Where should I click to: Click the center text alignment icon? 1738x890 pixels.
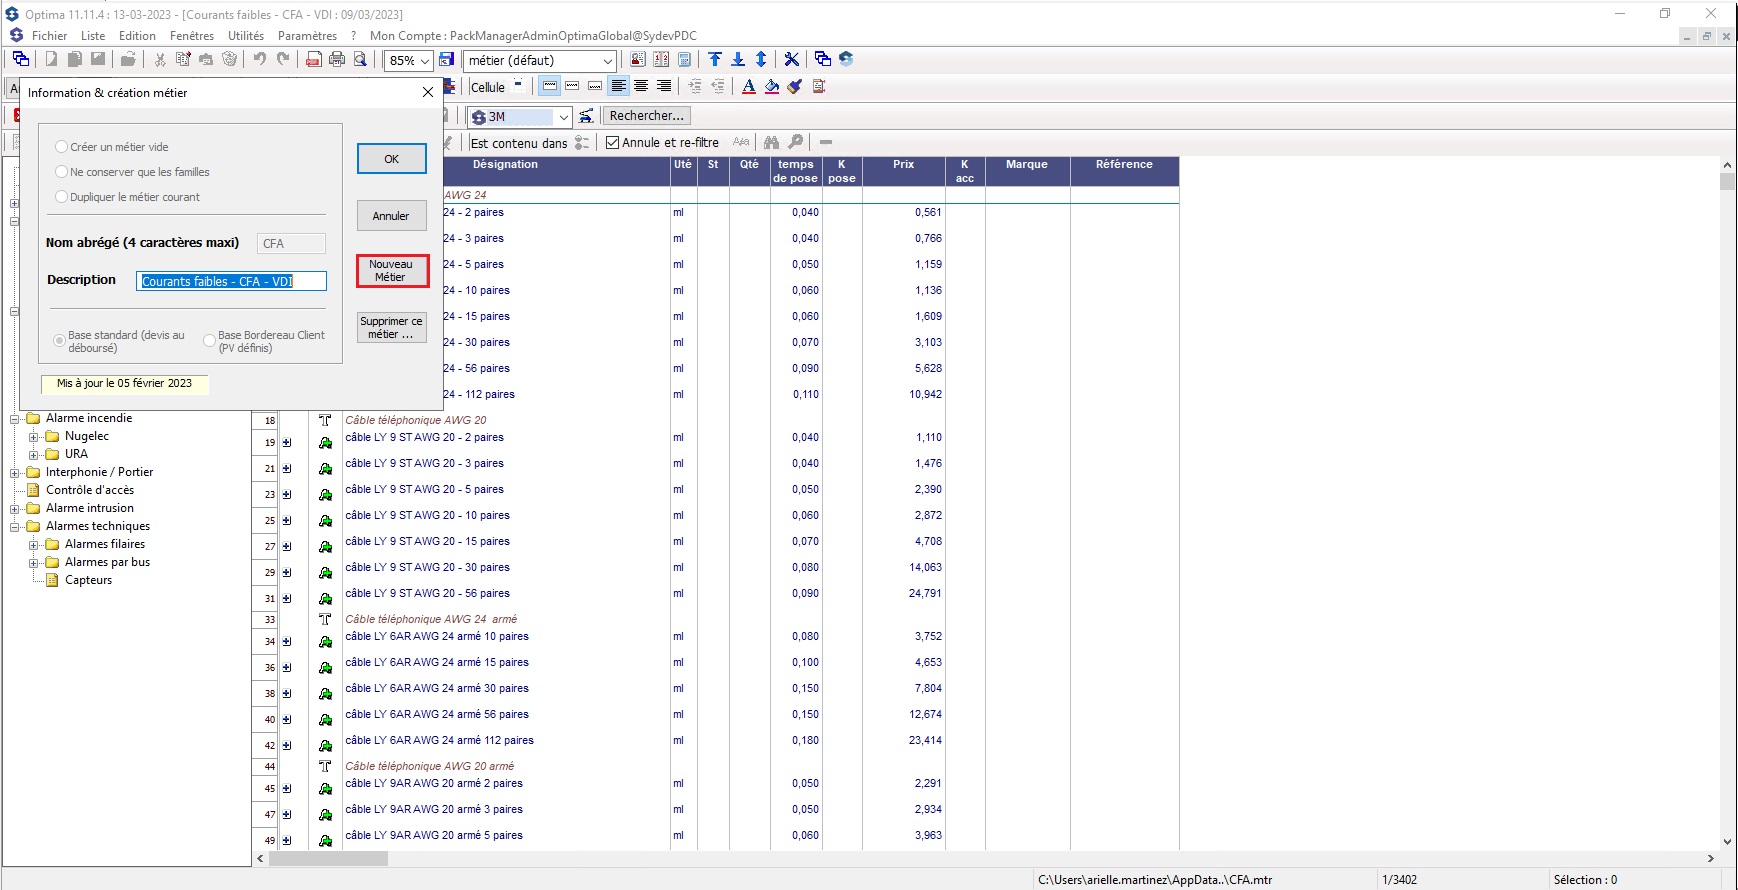point(641,86)
